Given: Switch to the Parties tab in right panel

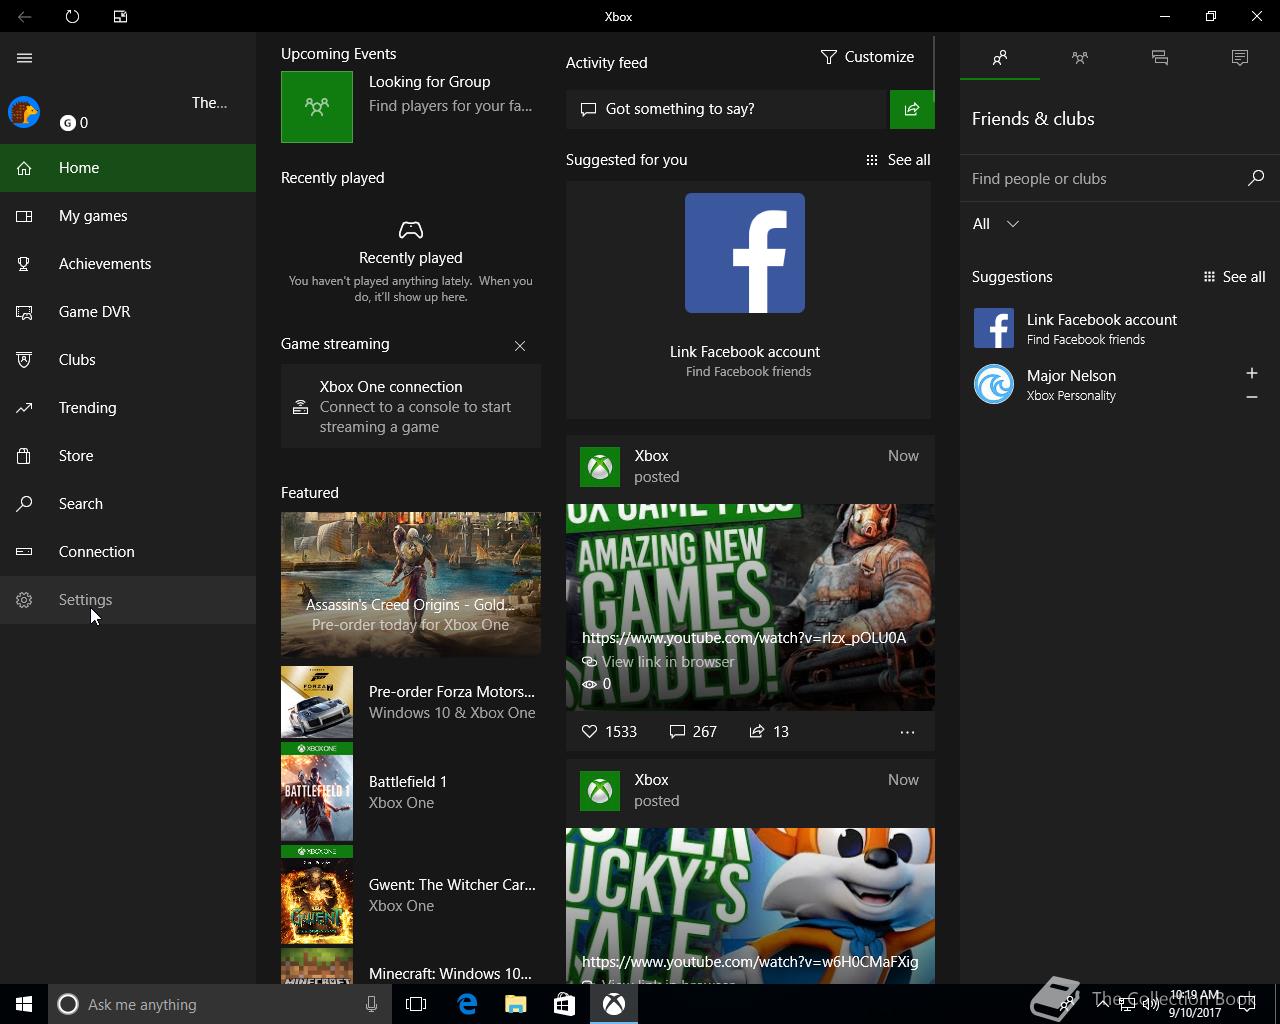Looking at the screenshot, I should (x=1080, y=58).
